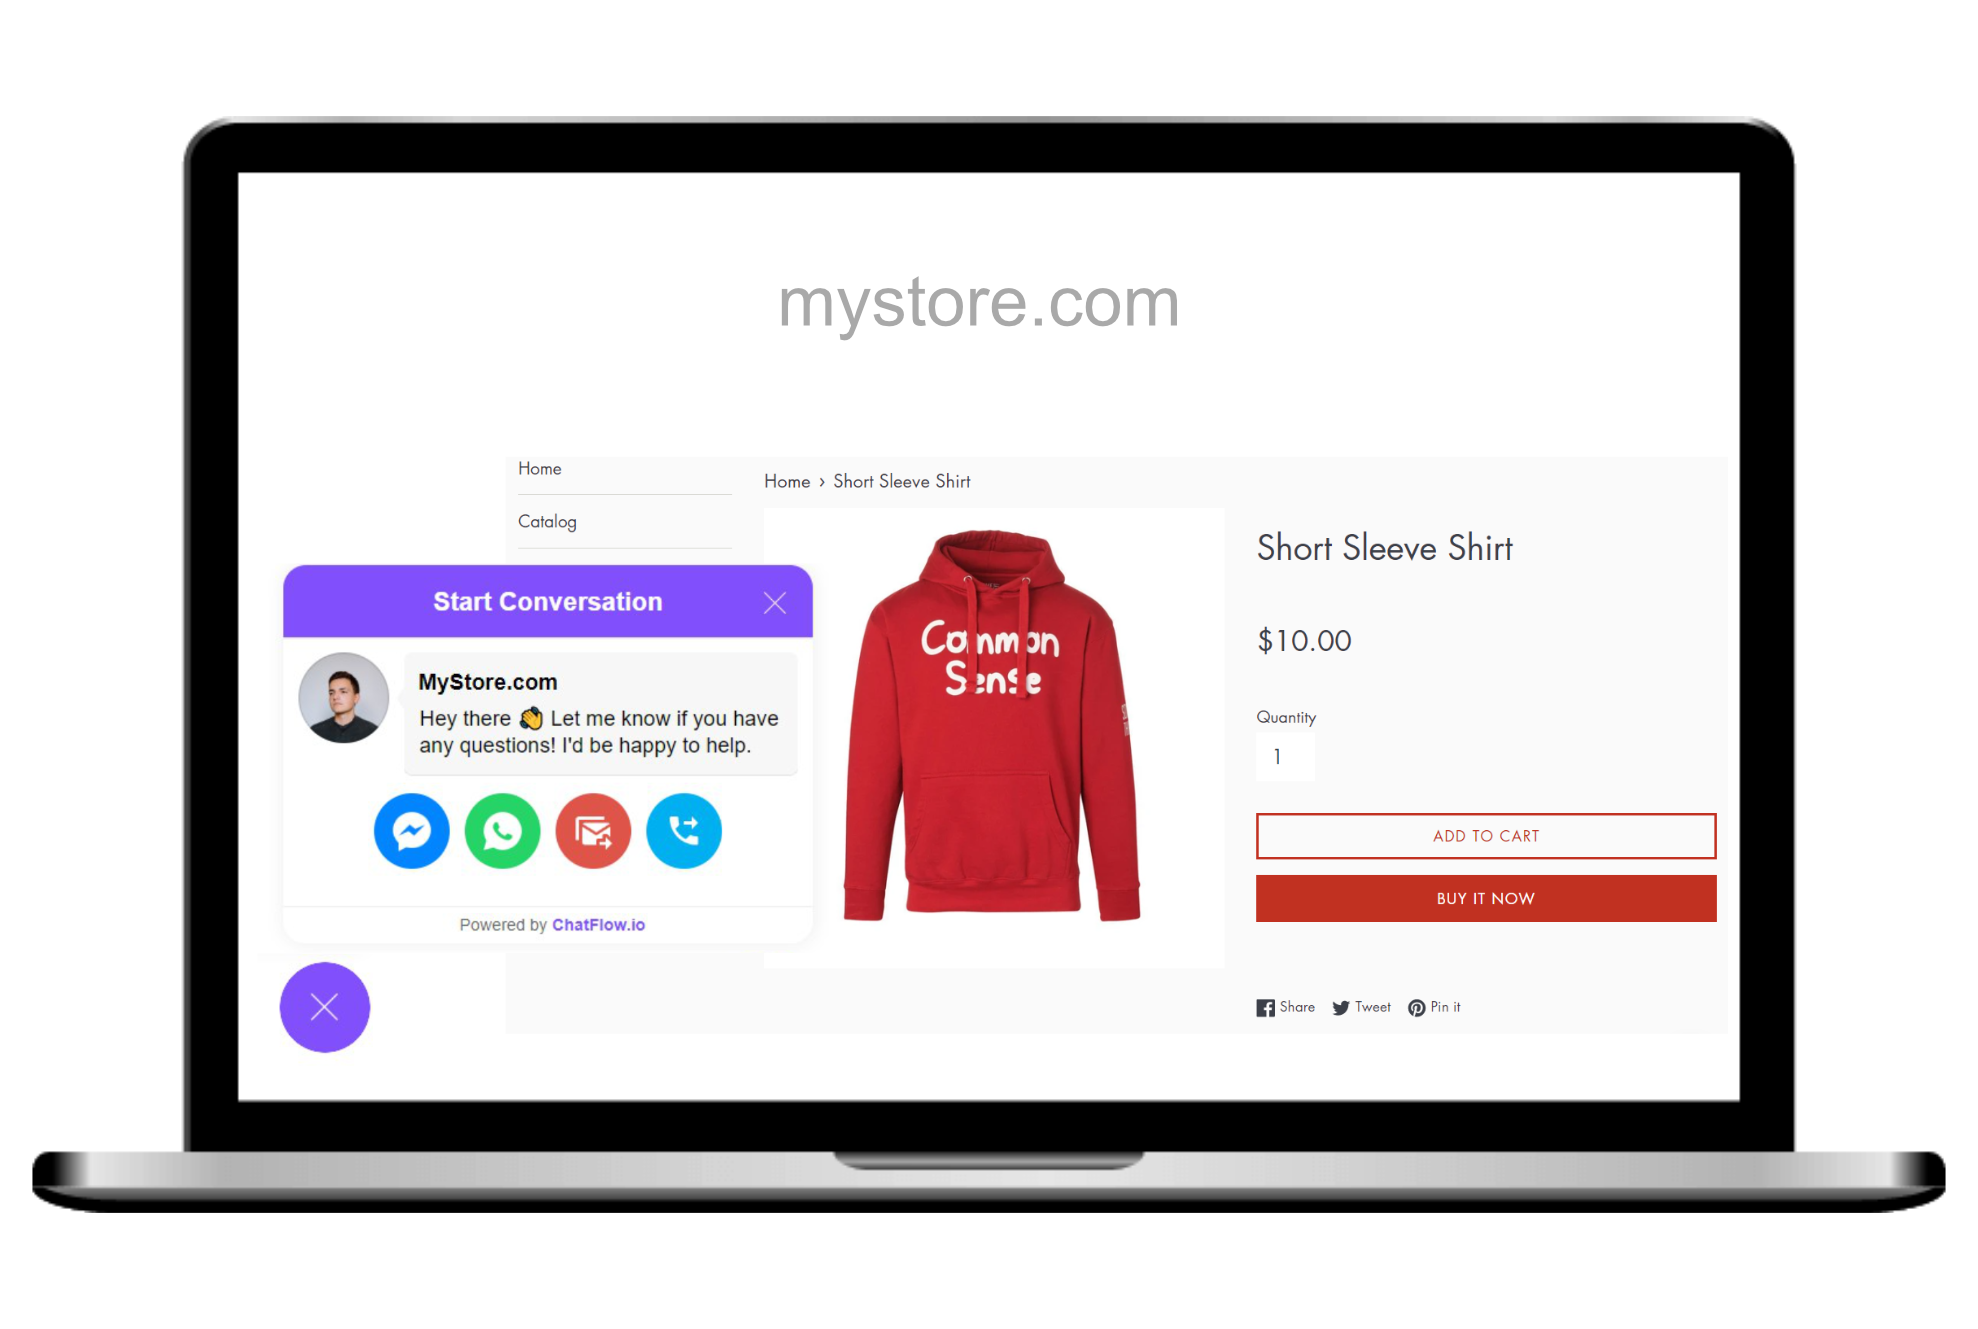
Task: Click the email/contact form icon
Action: (592, 831)
